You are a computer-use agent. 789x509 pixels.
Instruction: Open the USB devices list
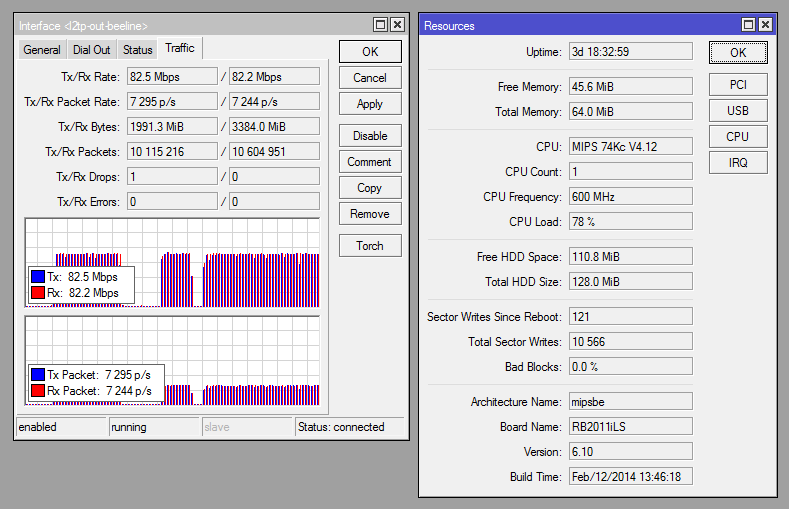click(737, 111)
